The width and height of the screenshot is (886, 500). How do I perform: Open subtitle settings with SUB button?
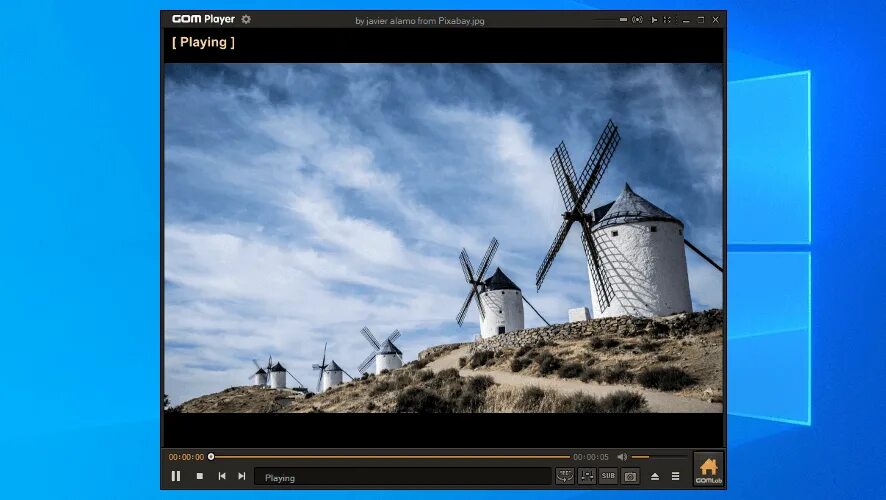click(609, 476)
